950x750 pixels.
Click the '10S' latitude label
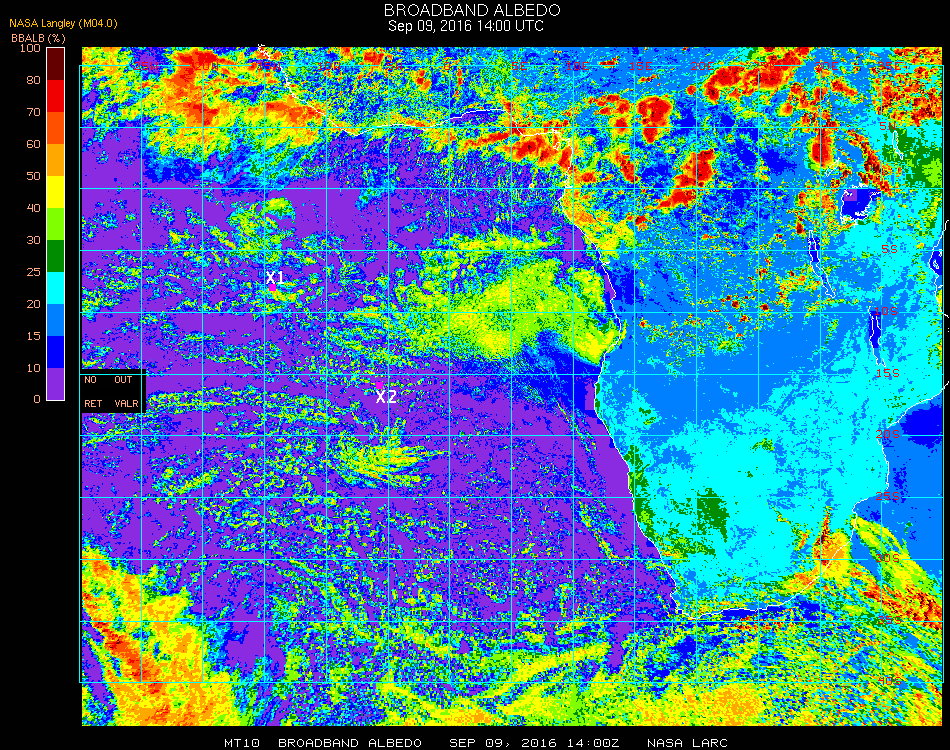[886, 311]
